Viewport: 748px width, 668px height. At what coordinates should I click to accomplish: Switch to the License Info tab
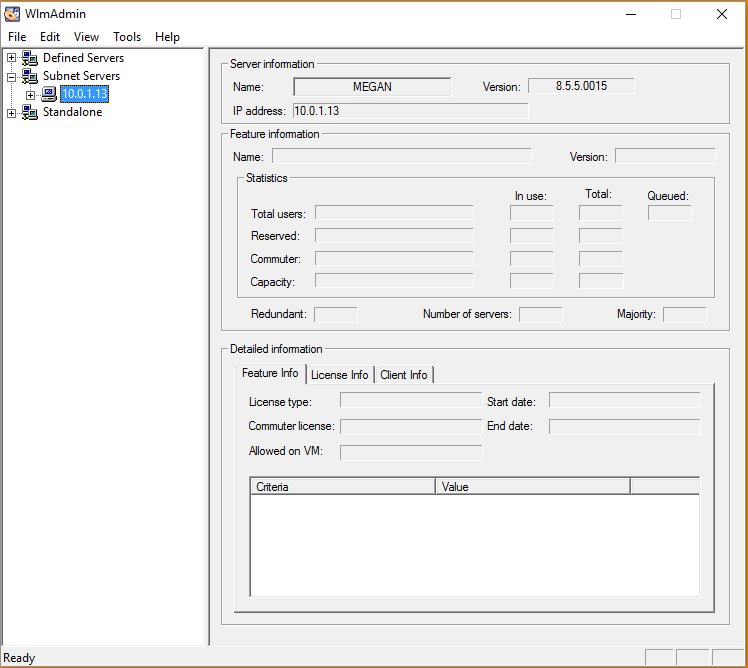click(340, 375)
